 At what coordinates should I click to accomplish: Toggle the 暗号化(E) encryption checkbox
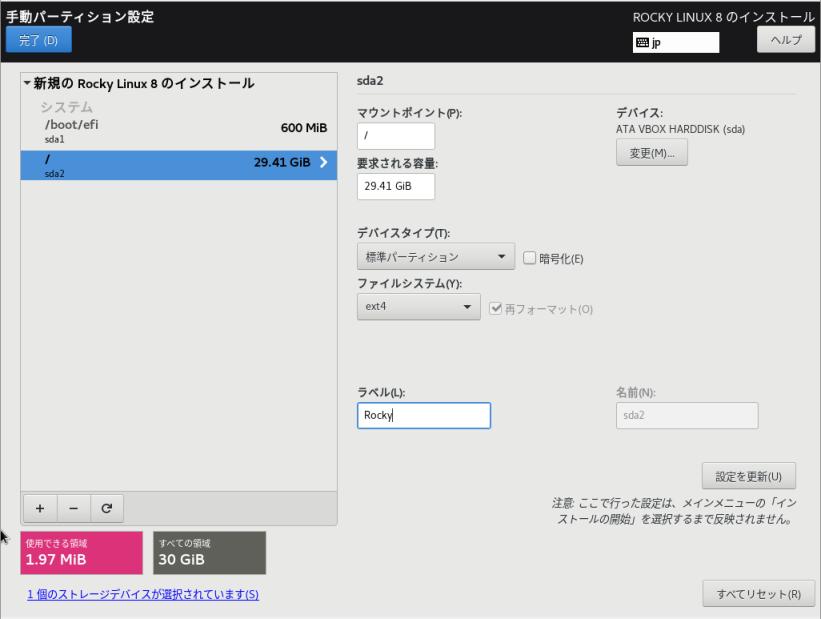coord(529,258)
